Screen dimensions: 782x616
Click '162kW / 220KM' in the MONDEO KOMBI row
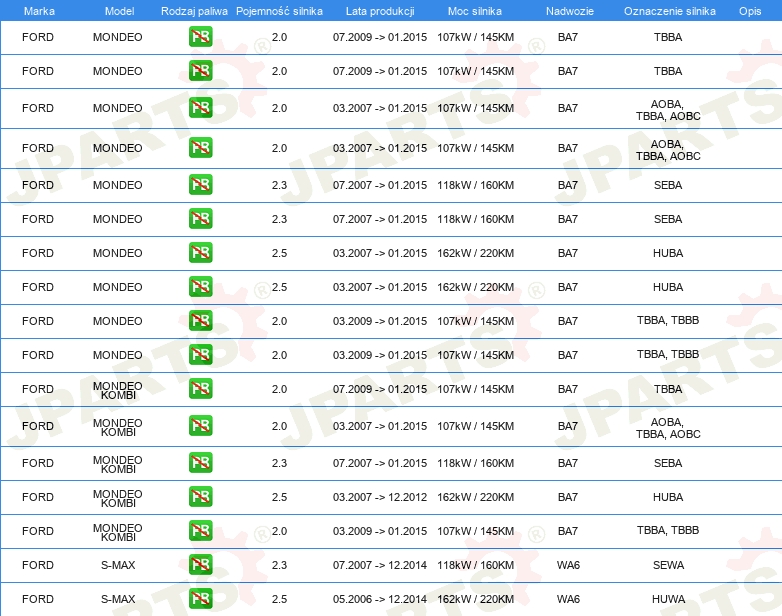click(x=476, y=497)
